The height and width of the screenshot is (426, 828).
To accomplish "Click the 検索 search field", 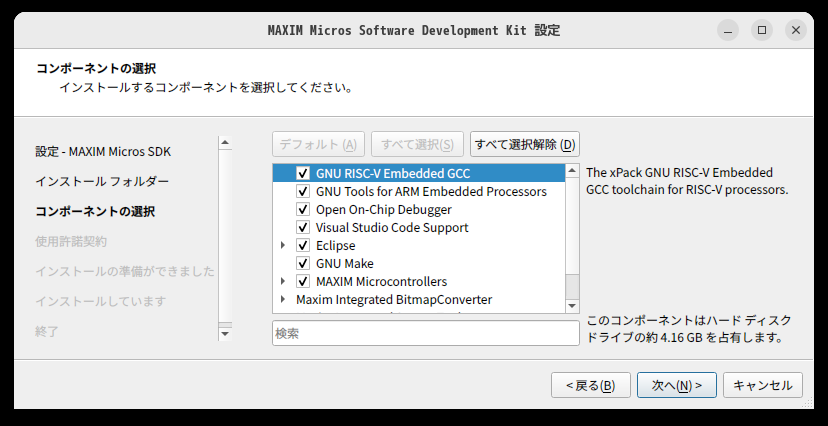I will pos(426,333).
